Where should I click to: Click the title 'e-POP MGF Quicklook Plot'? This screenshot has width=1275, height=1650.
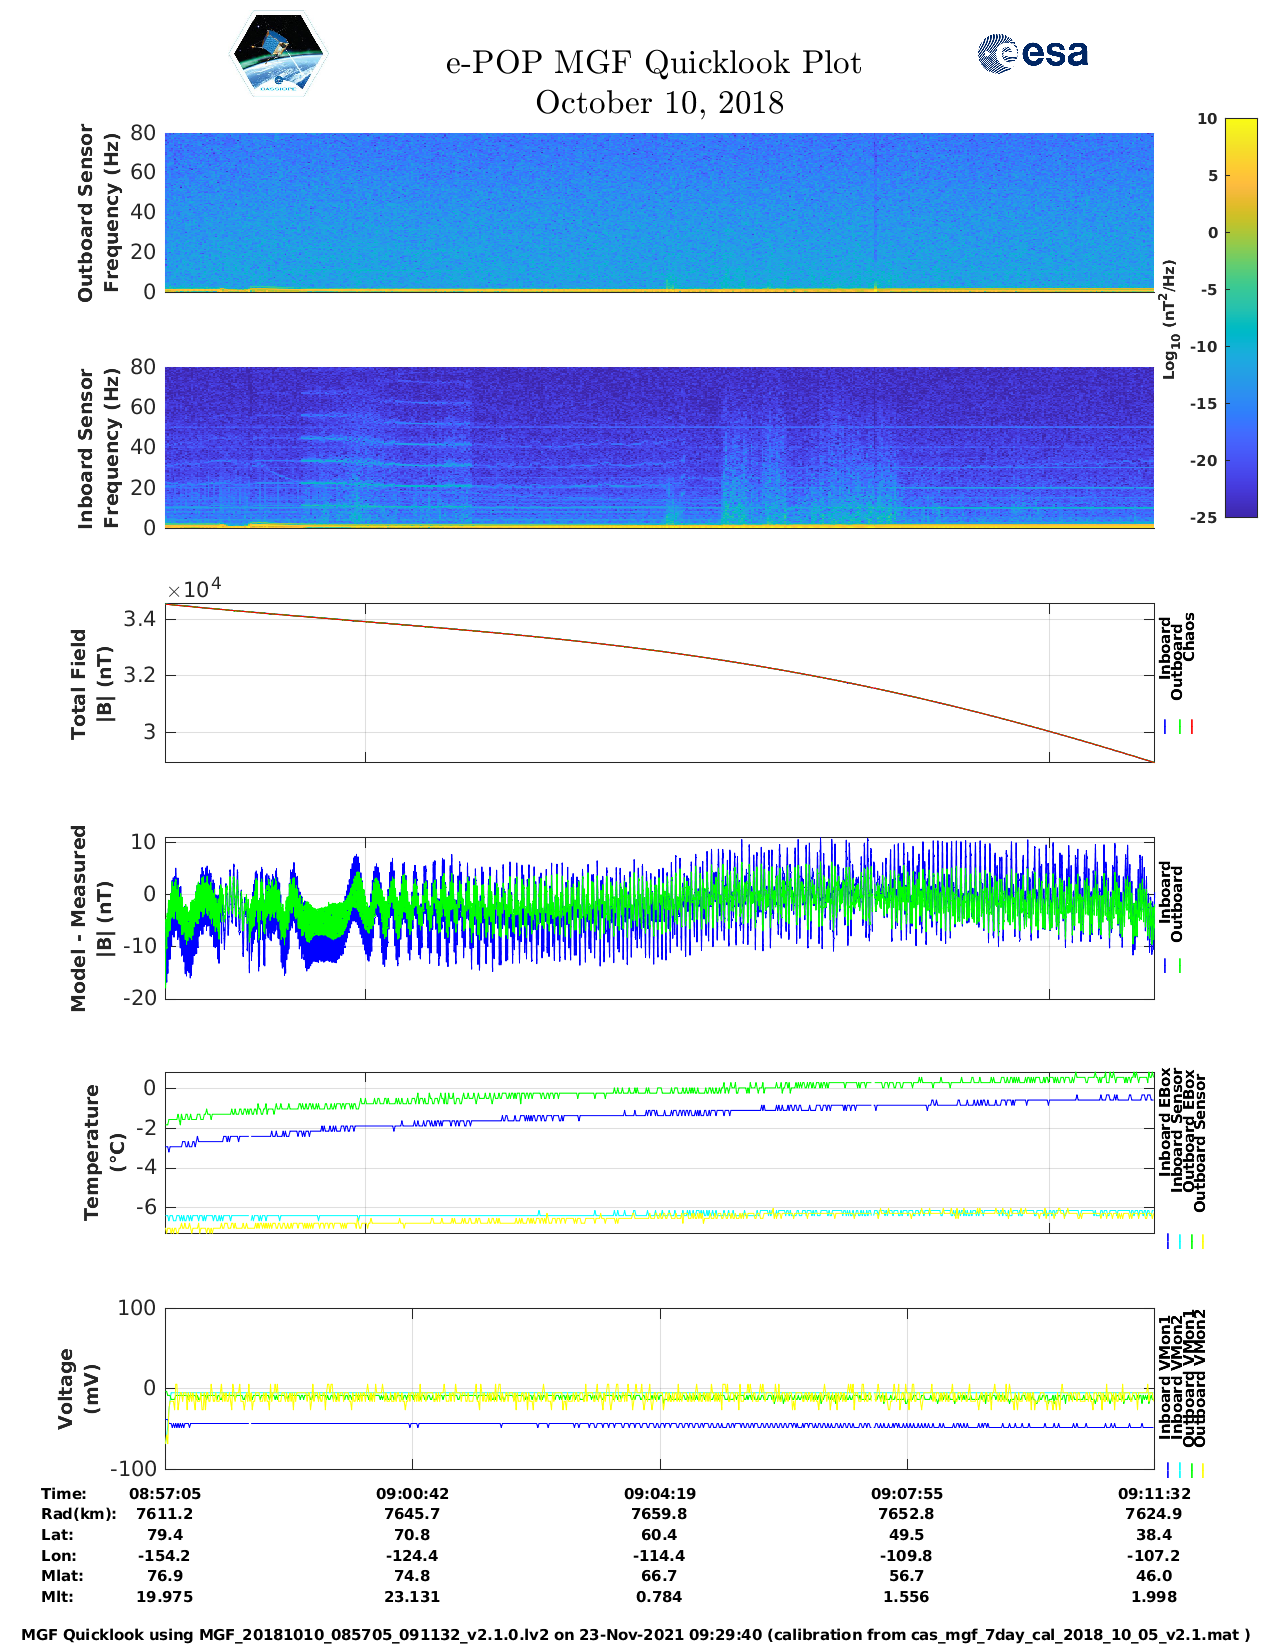(x=653, y=63)
